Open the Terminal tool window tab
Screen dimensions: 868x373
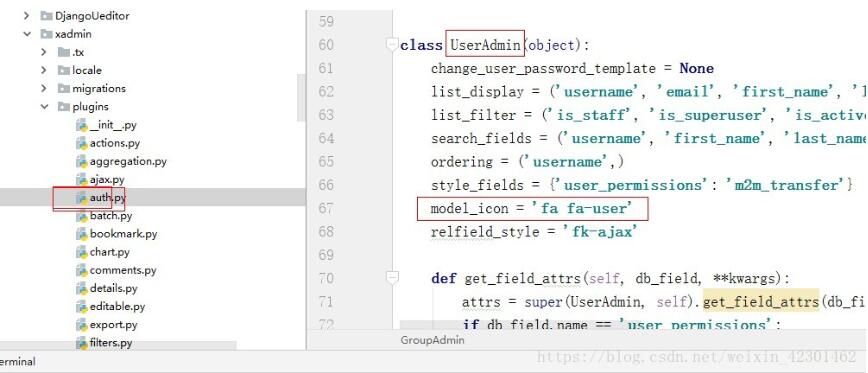[17, 362]
